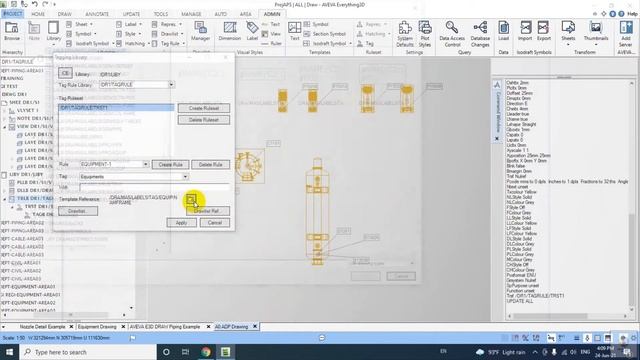Collapse the VIEW DR1 tree node
This screenshot has width=640, height=360.
pos(5,127)
